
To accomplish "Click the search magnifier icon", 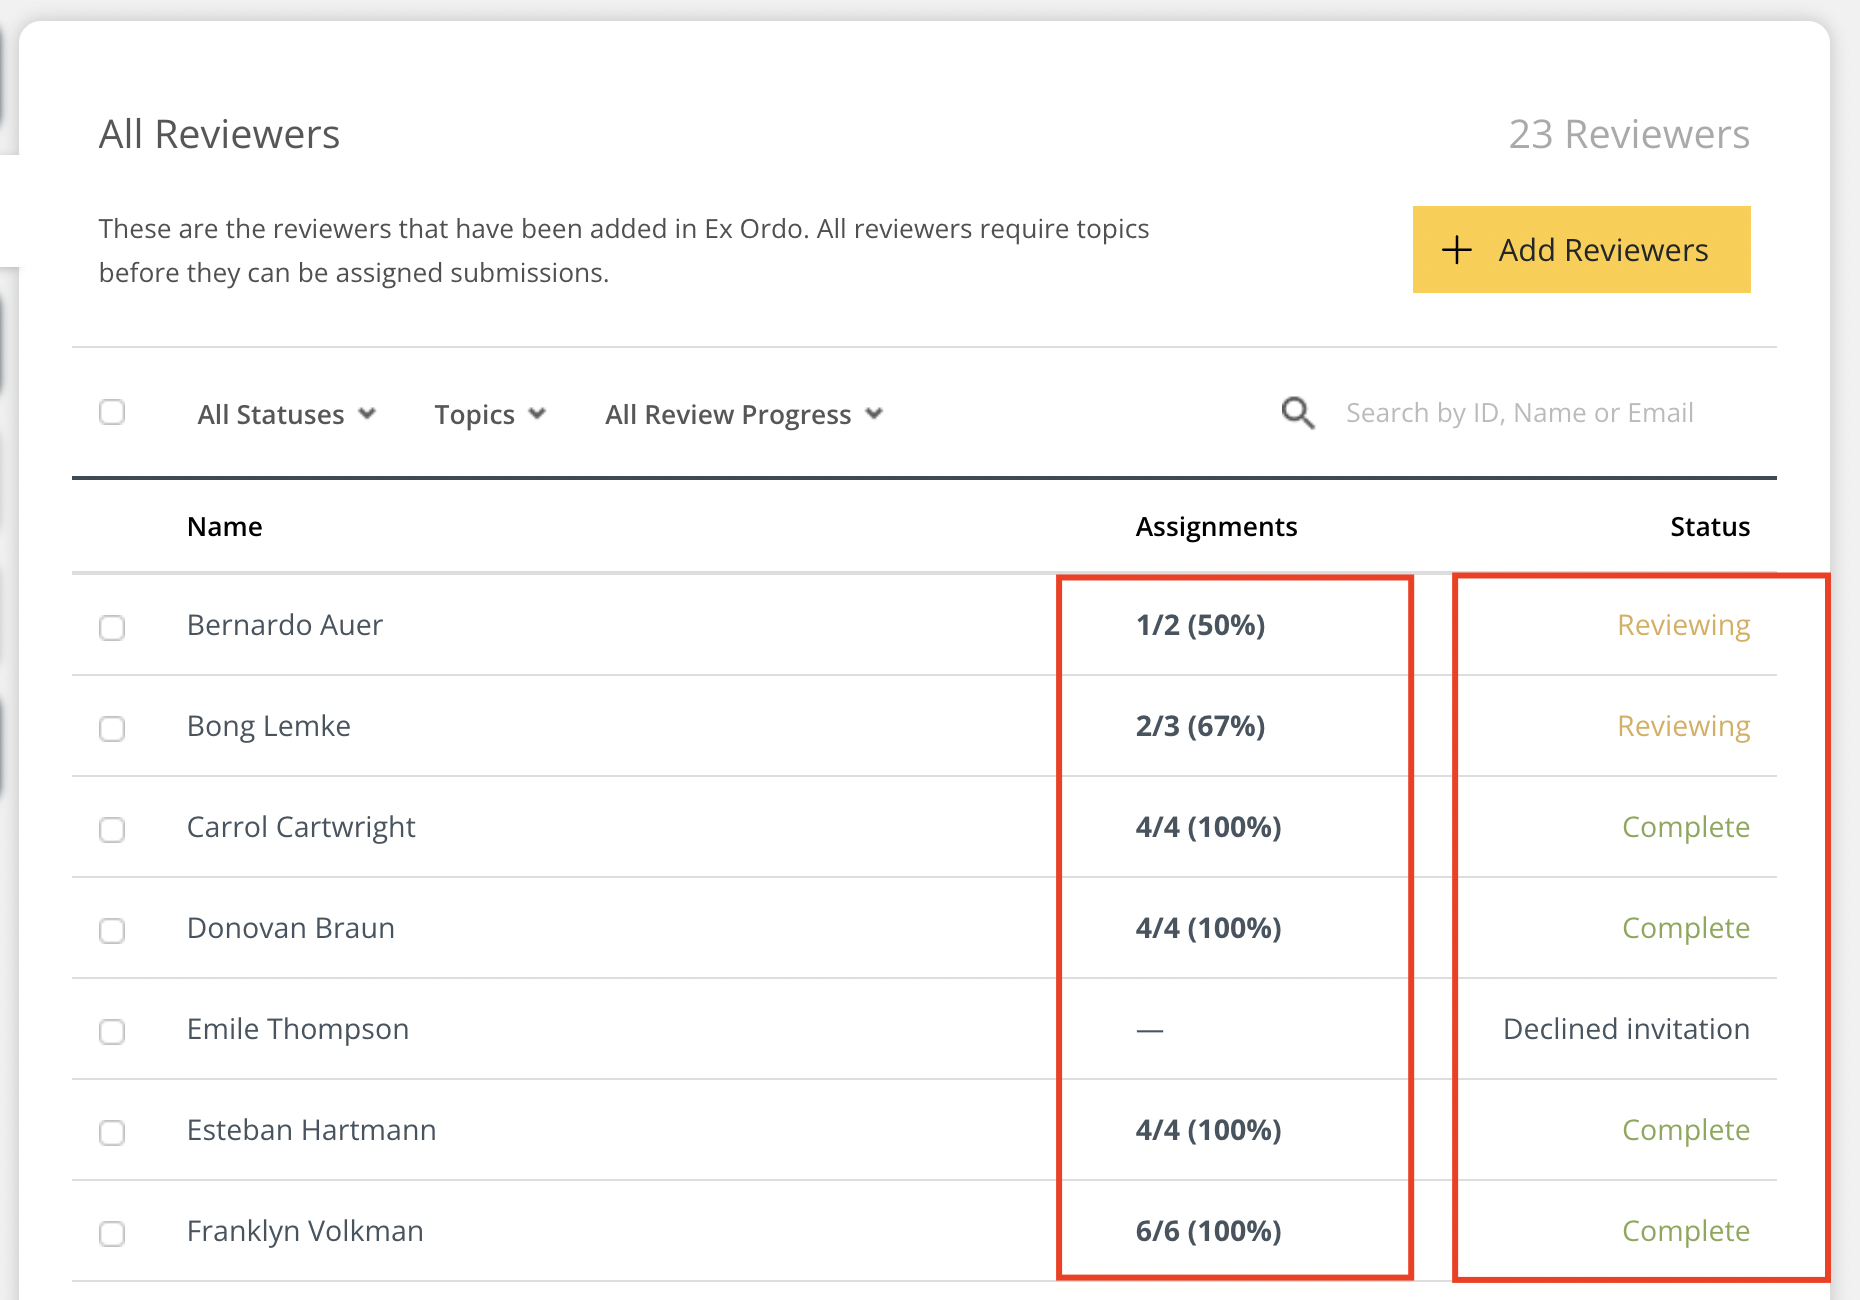I will point(1297,413).
